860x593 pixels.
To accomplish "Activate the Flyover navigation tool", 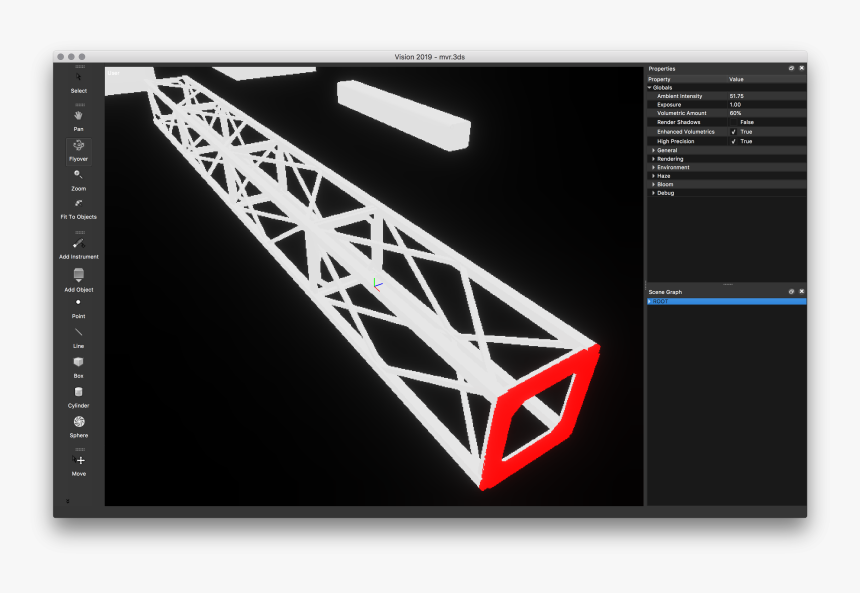I will (x=77, y=148).
